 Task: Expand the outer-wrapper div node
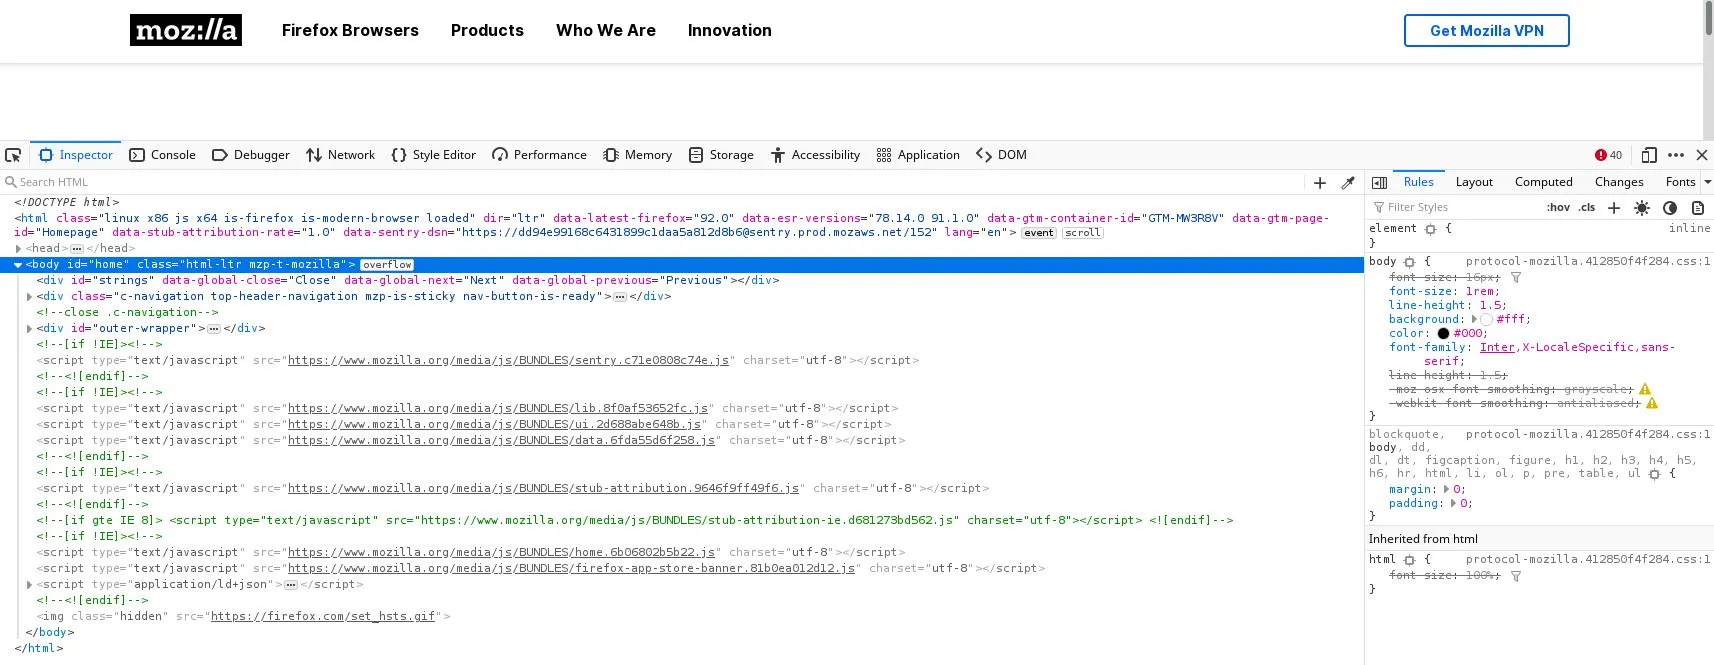(x=29, y=329)
